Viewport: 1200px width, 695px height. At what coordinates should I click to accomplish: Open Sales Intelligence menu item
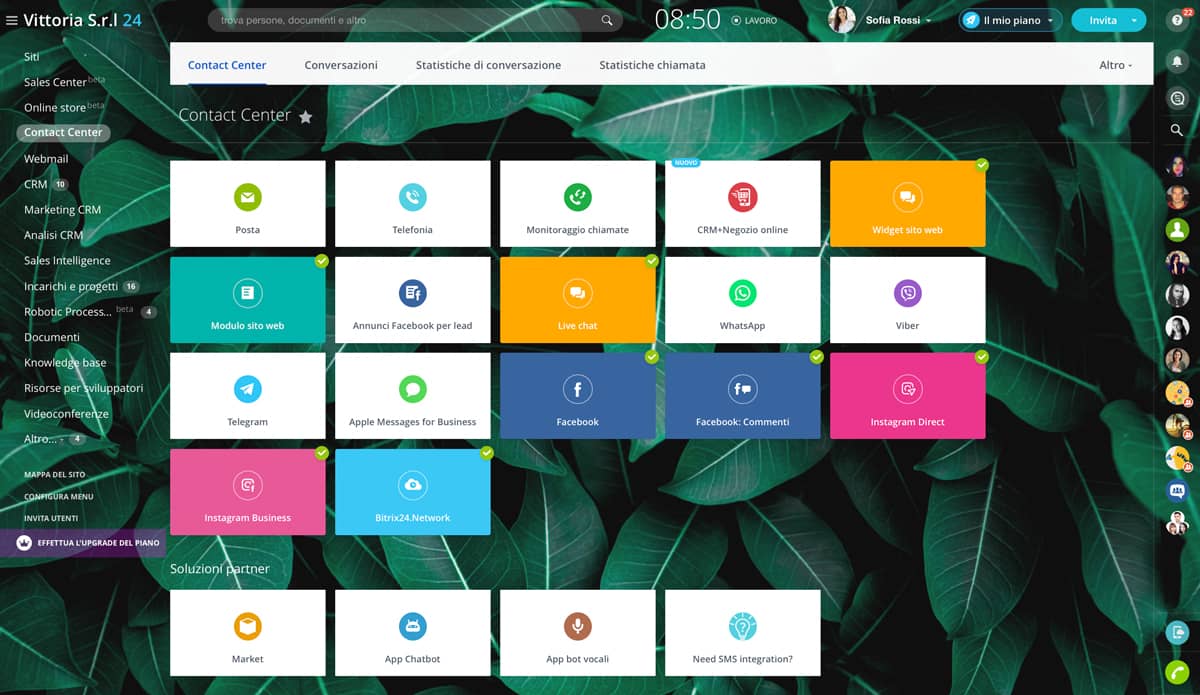[x=67, y=260]
